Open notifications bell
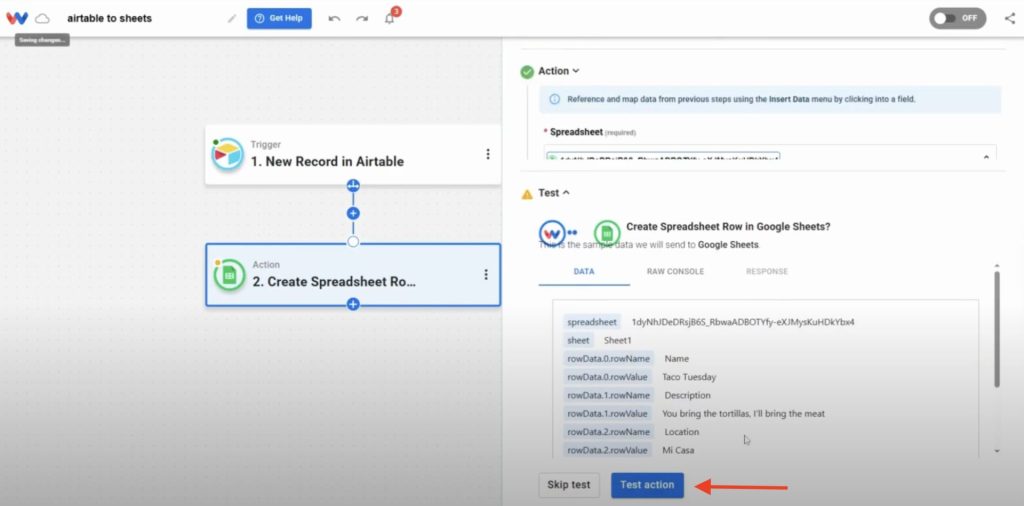 [x=390, y=18]
